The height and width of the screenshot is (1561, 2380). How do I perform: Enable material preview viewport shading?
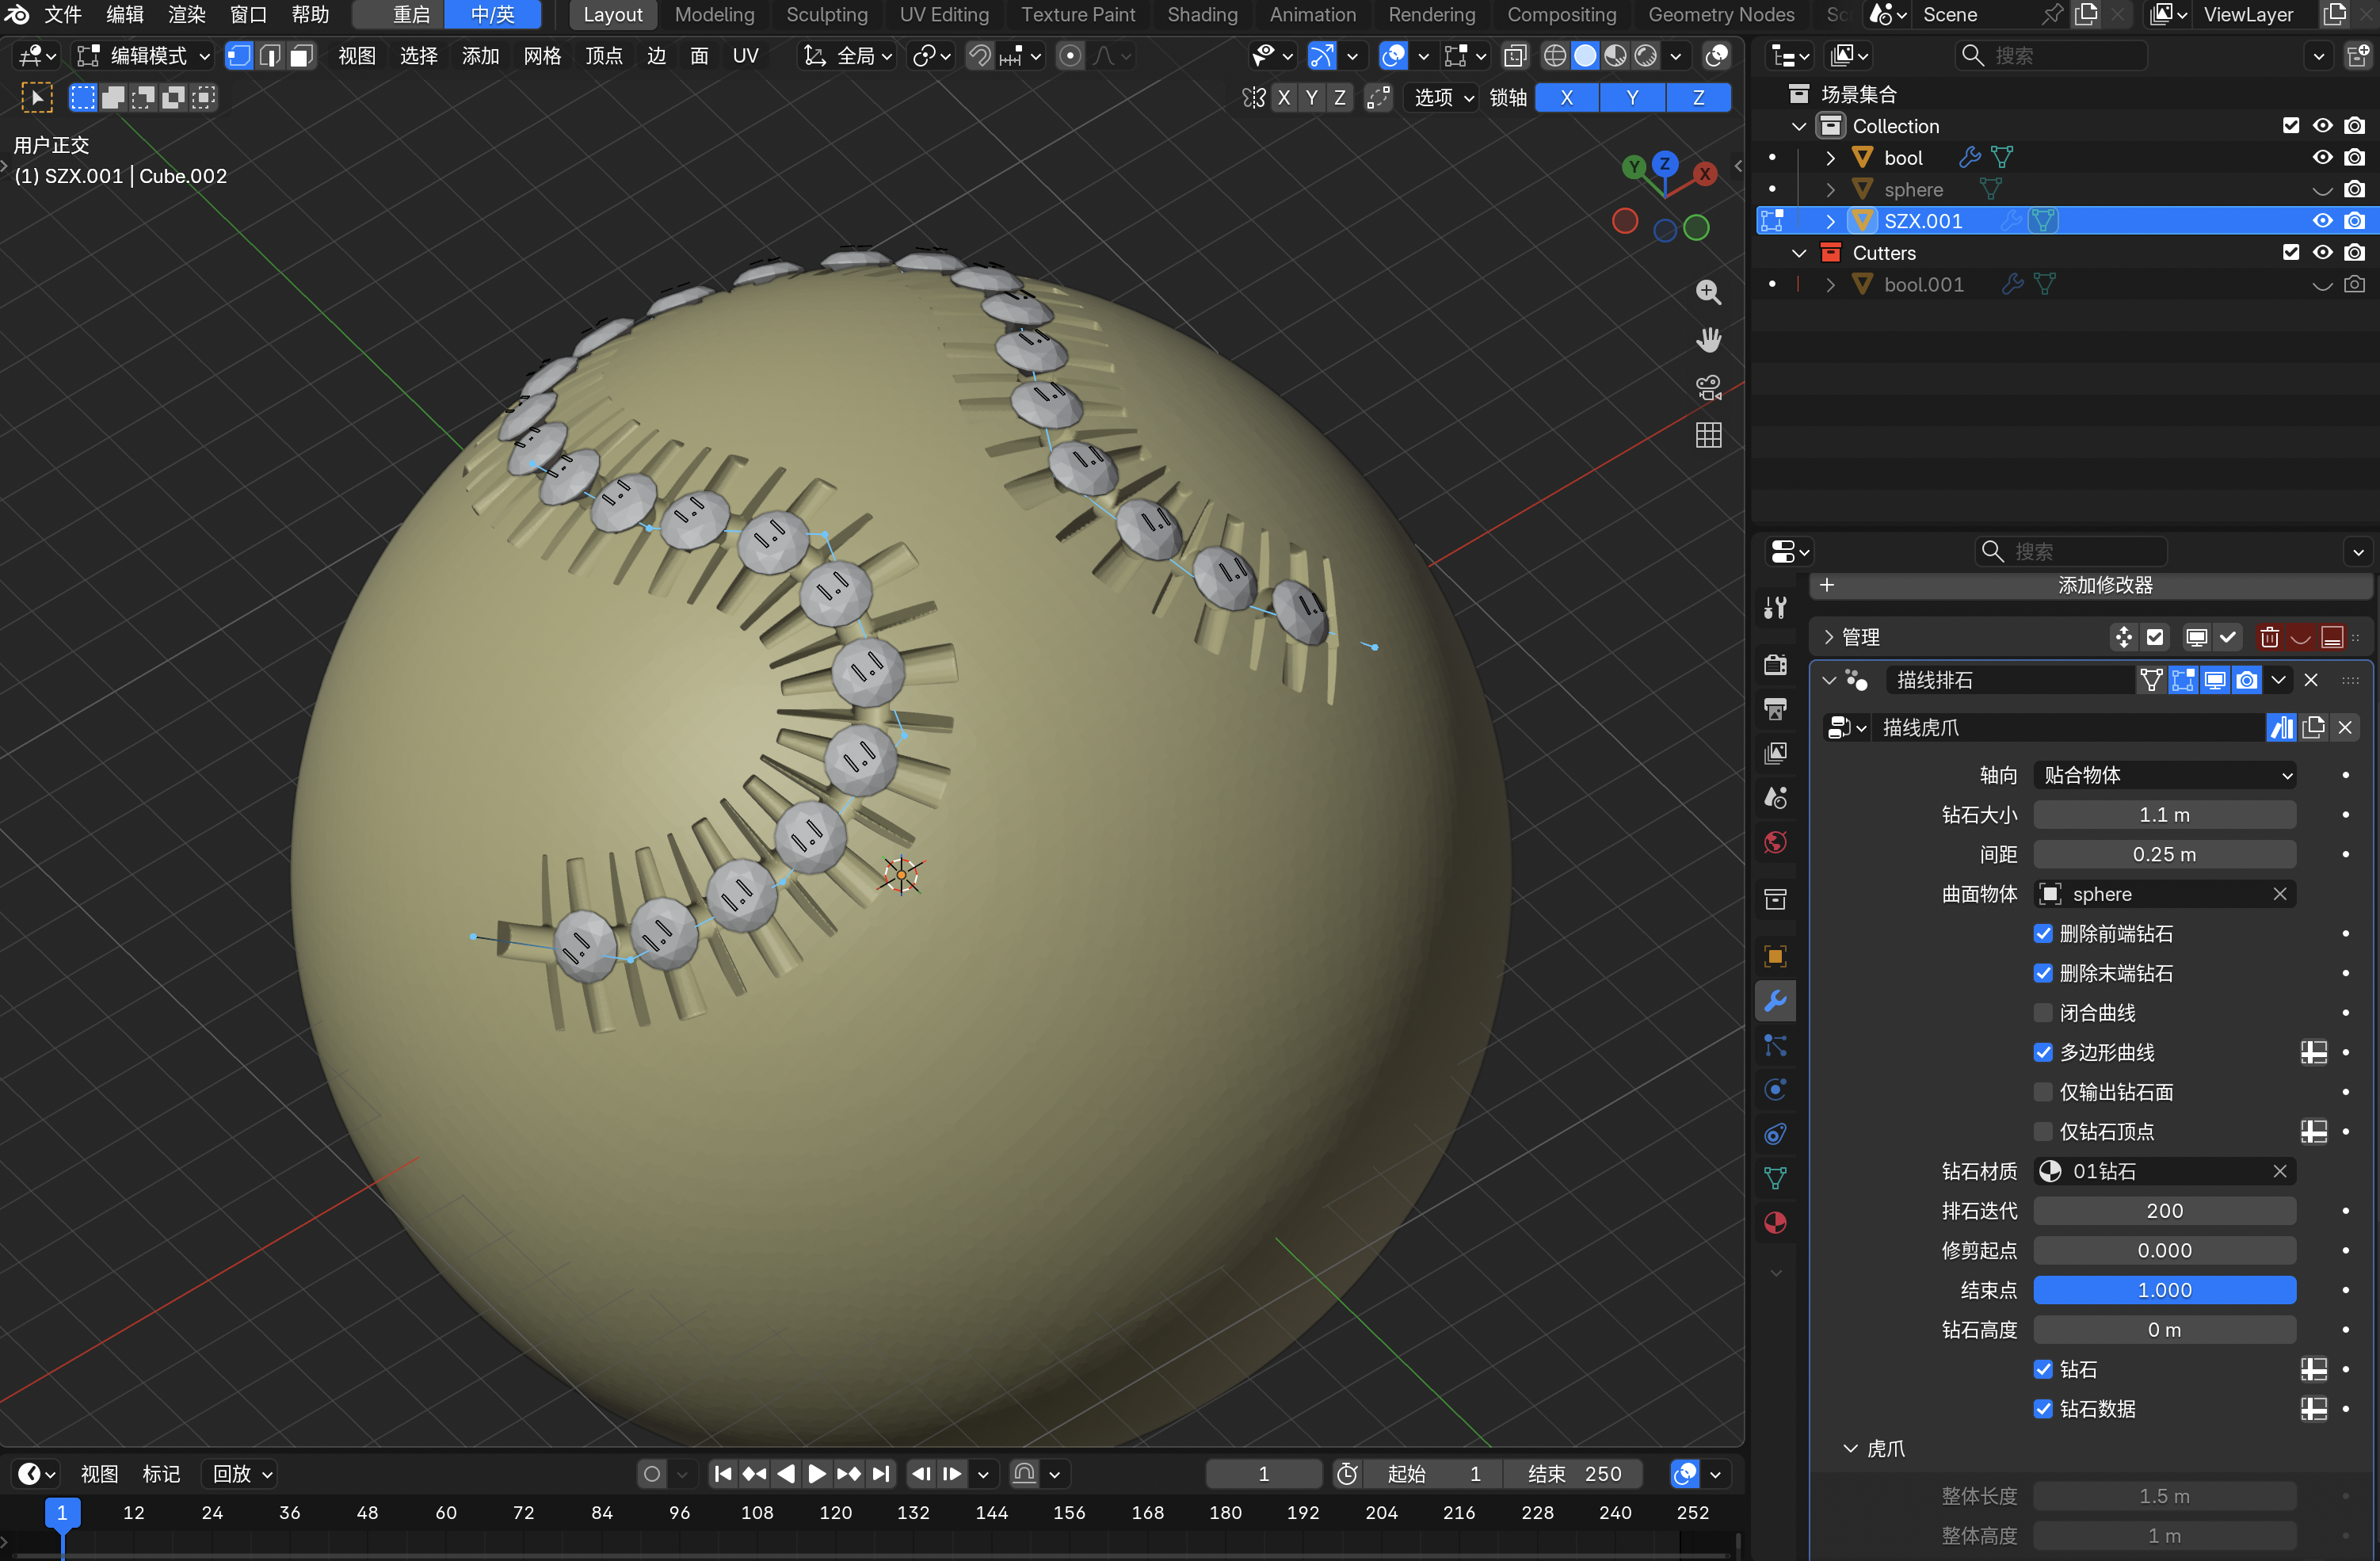click(1615, 56)
